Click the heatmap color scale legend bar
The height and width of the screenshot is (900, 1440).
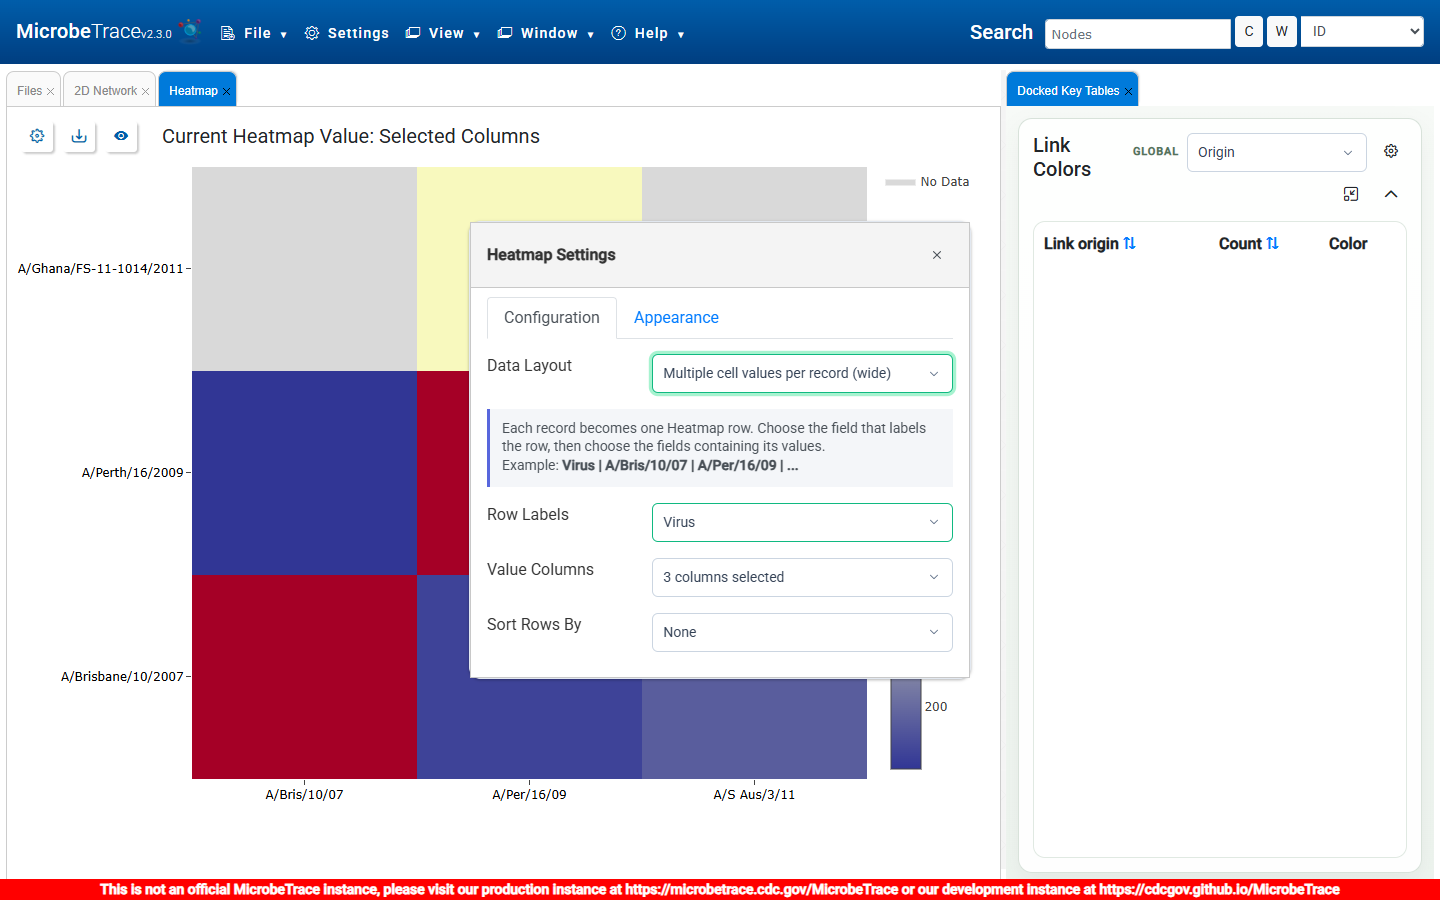(906, 724)
